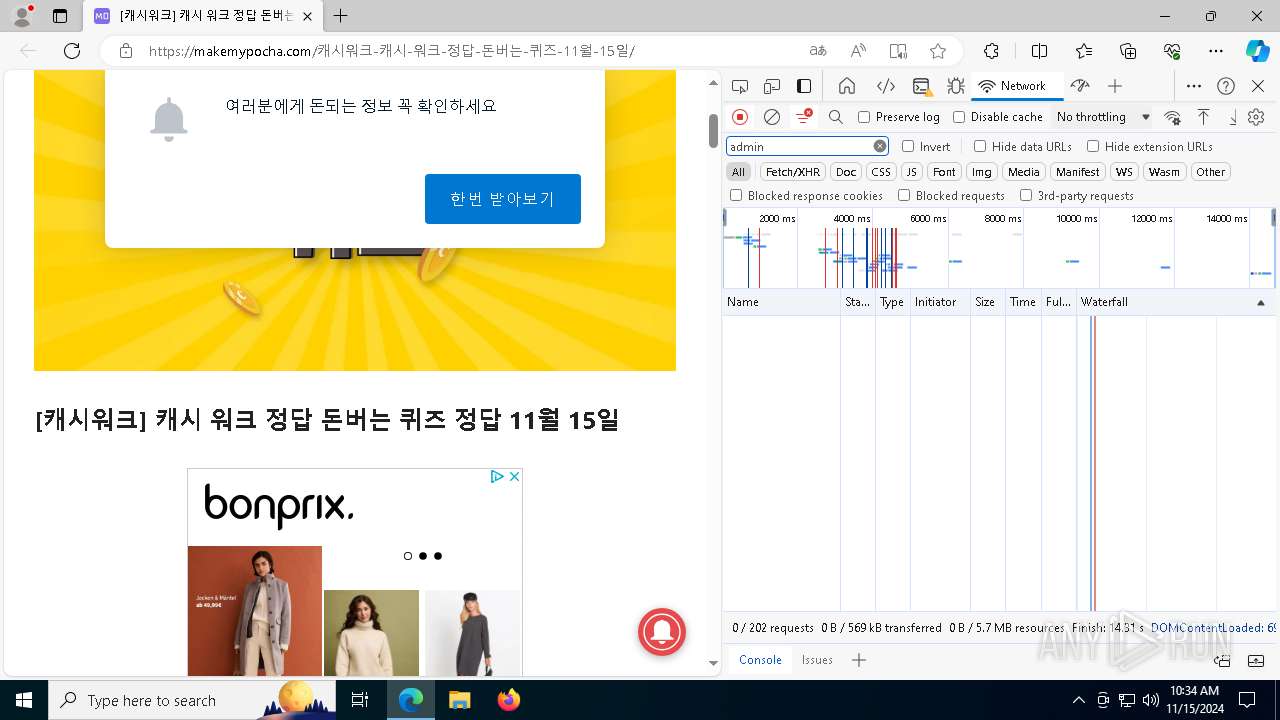The width and height of the screenshot is (1280, 720).
Task: Close the bonprix ad with X
Action: click(514, 477)
